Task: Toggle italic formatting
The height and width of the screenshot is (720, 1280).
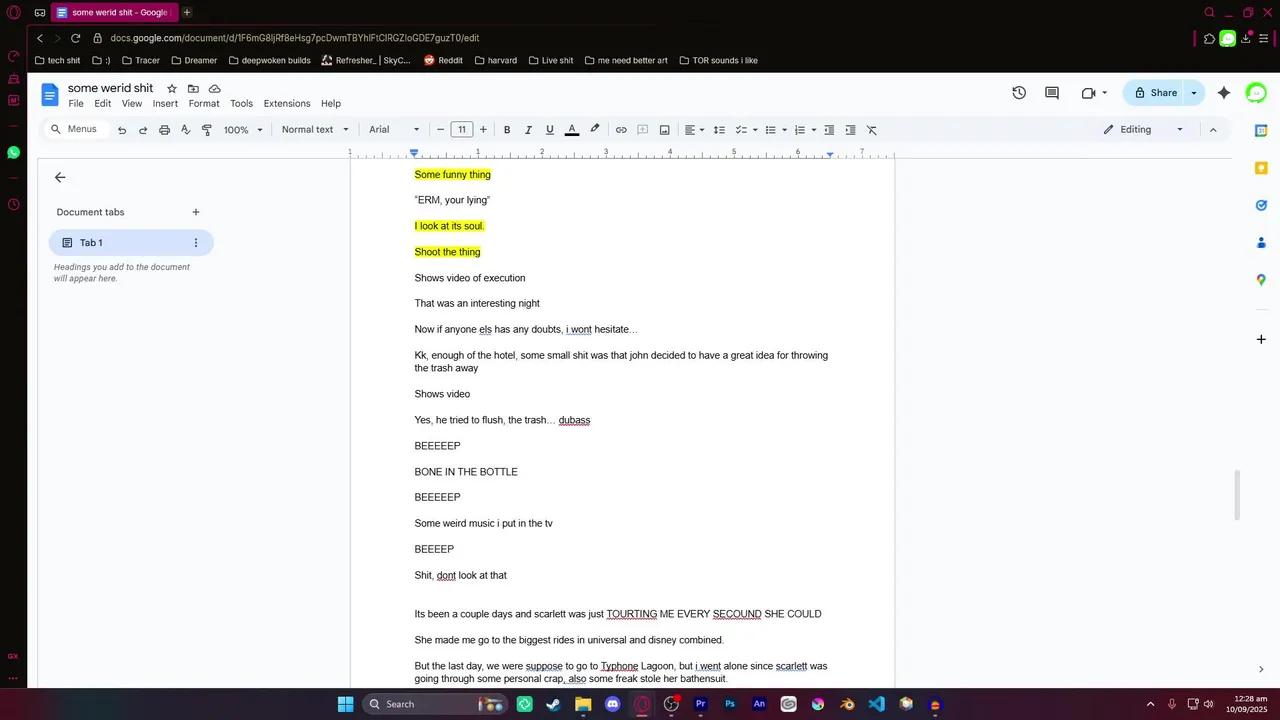Action: (x=528, y=130)
